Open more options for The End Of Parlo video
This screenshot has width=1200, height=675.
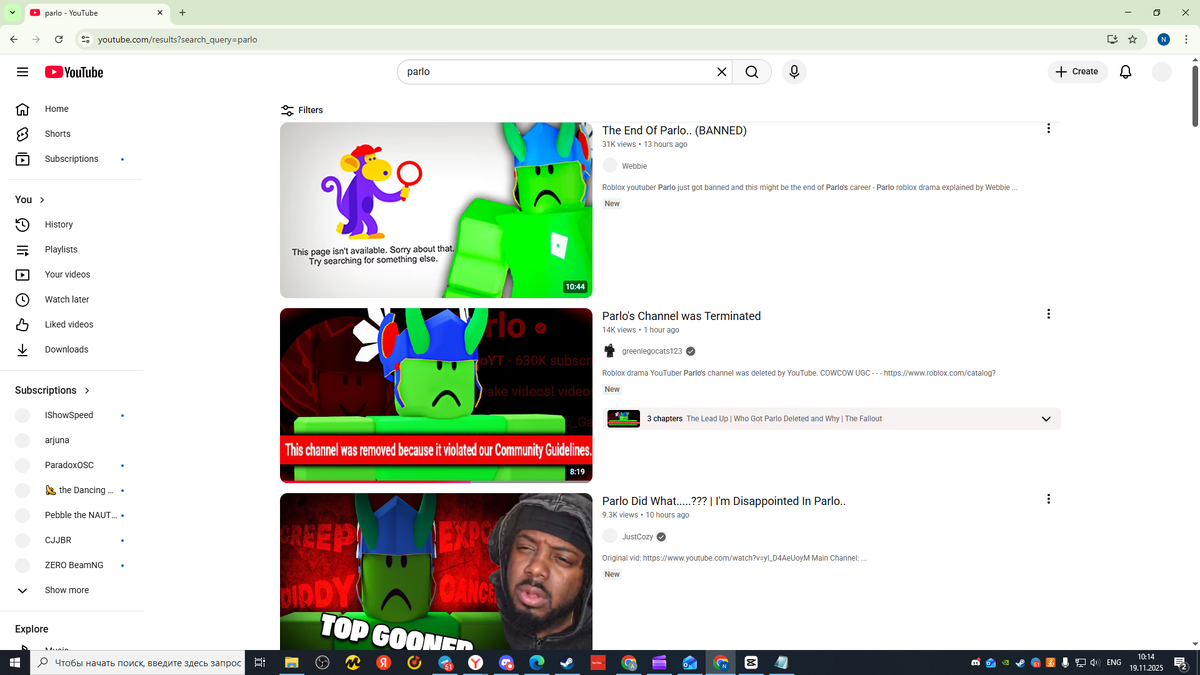click(1048, 128)
